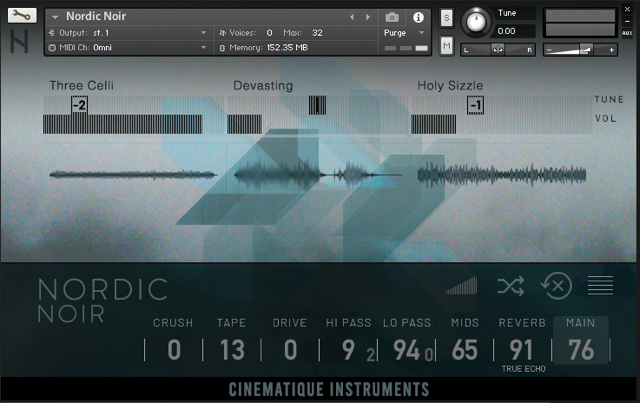Click the Three Celli layer name

(x=82, y=86)
